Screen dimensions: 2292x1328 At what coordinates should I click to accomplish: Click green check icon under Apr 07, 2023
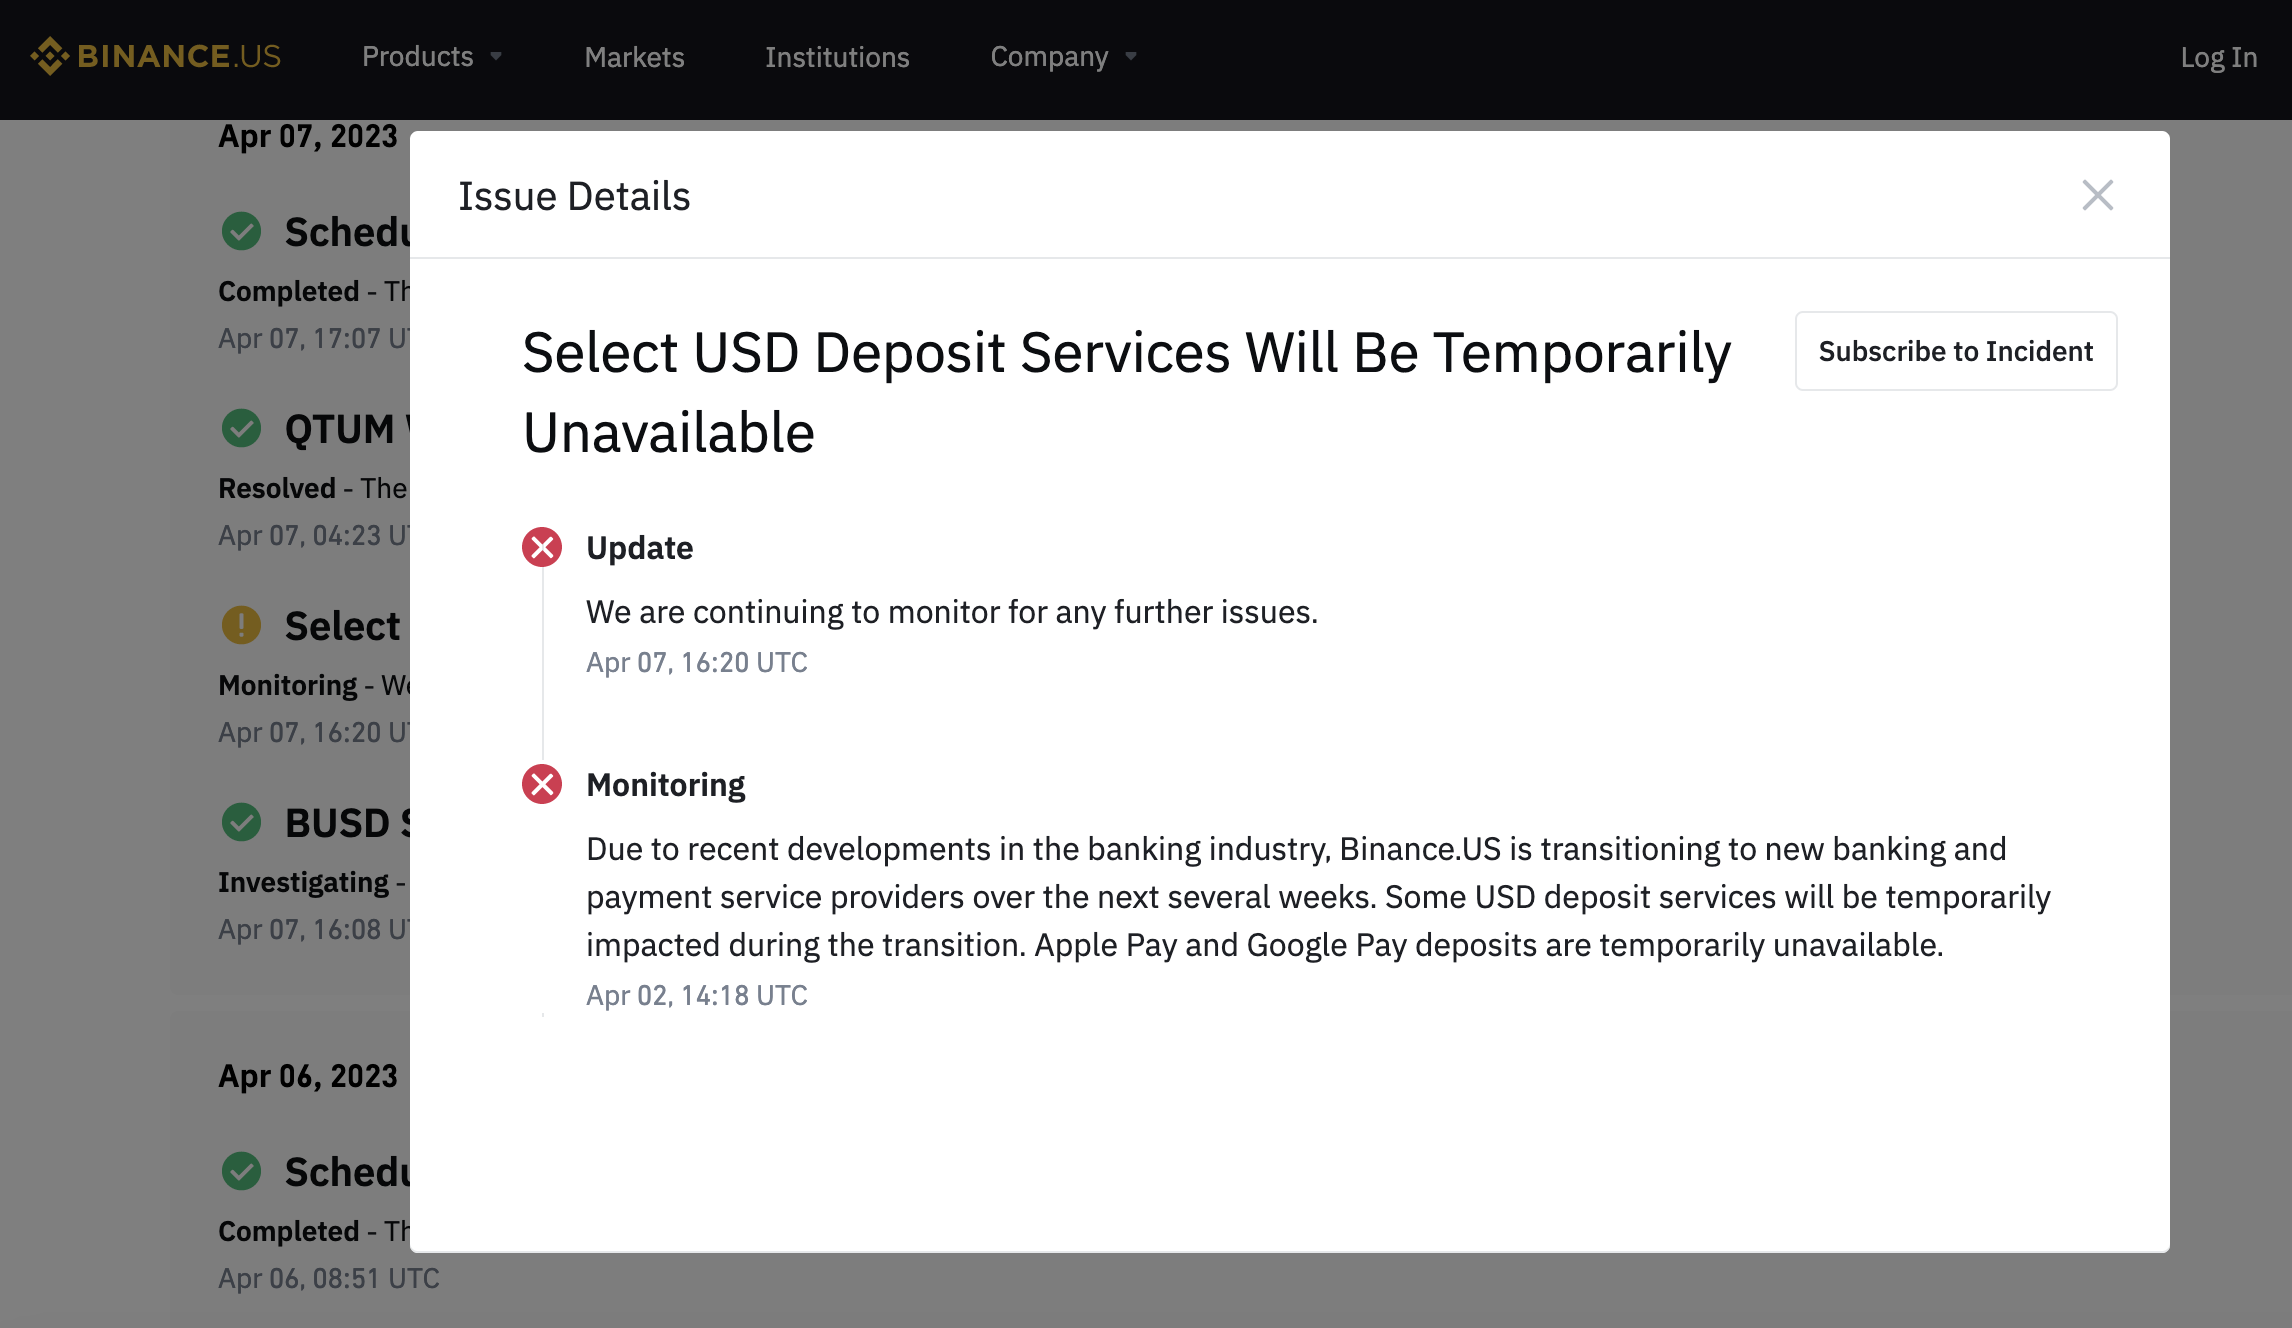click(x=241, y=231)
